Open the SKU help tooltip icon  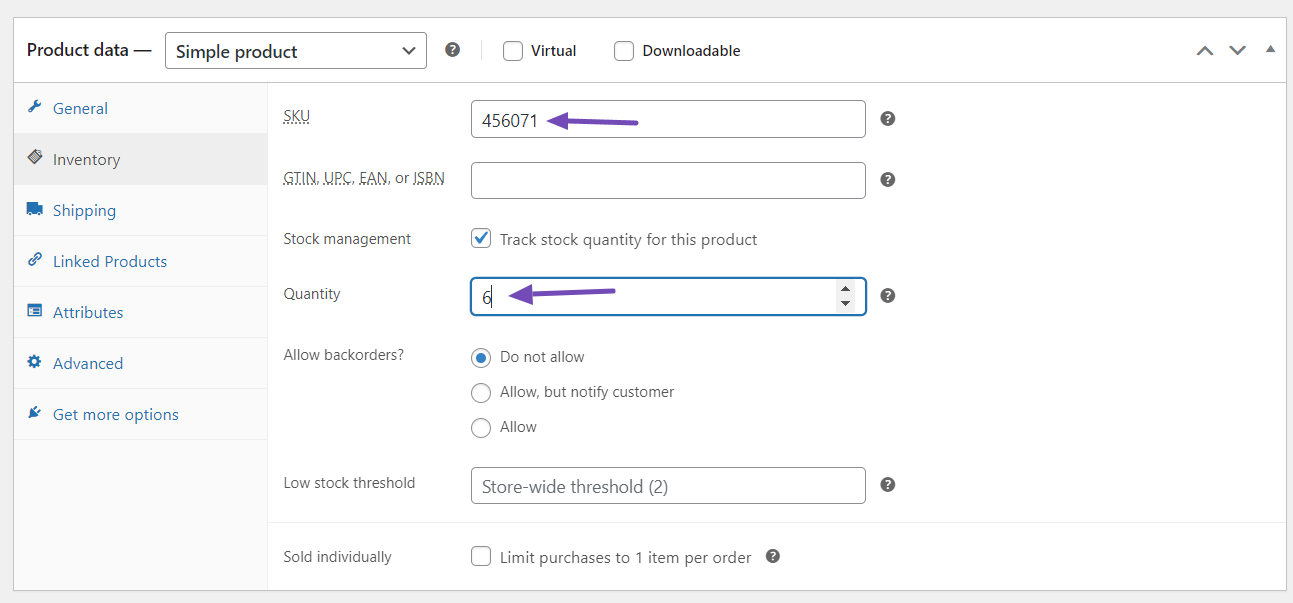(x=887, y=118)
